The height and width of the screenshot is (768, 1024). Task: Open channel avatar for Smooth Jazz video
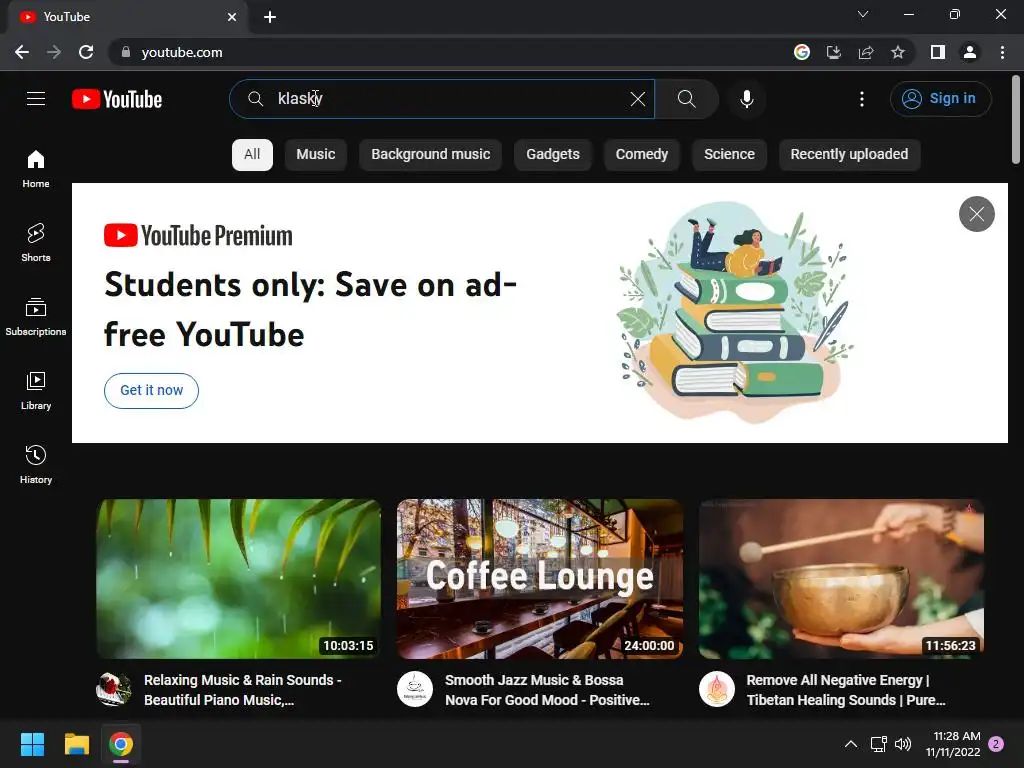[x=415, y=689]
